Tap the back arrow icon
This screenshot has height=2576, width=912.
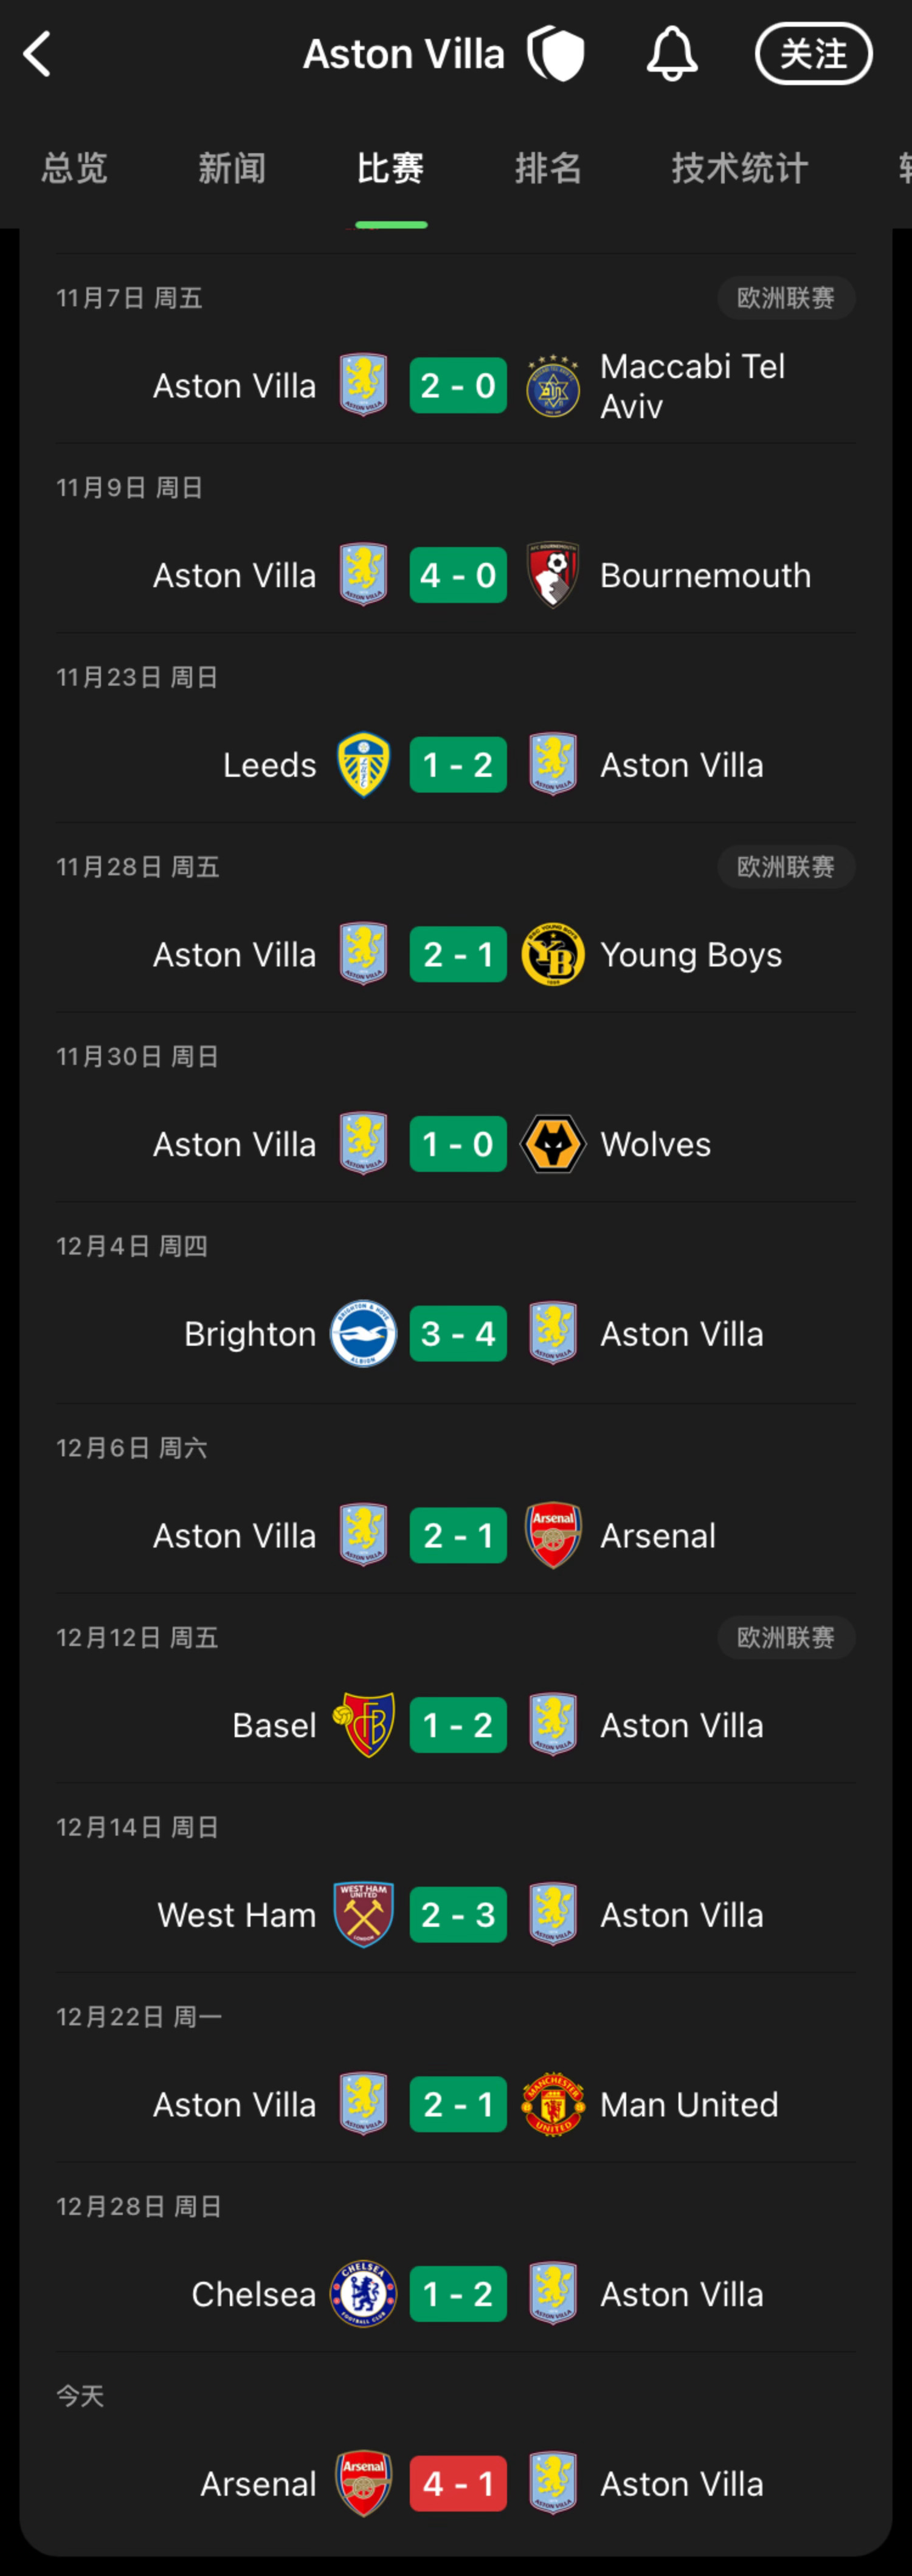[x=38, y=54]
